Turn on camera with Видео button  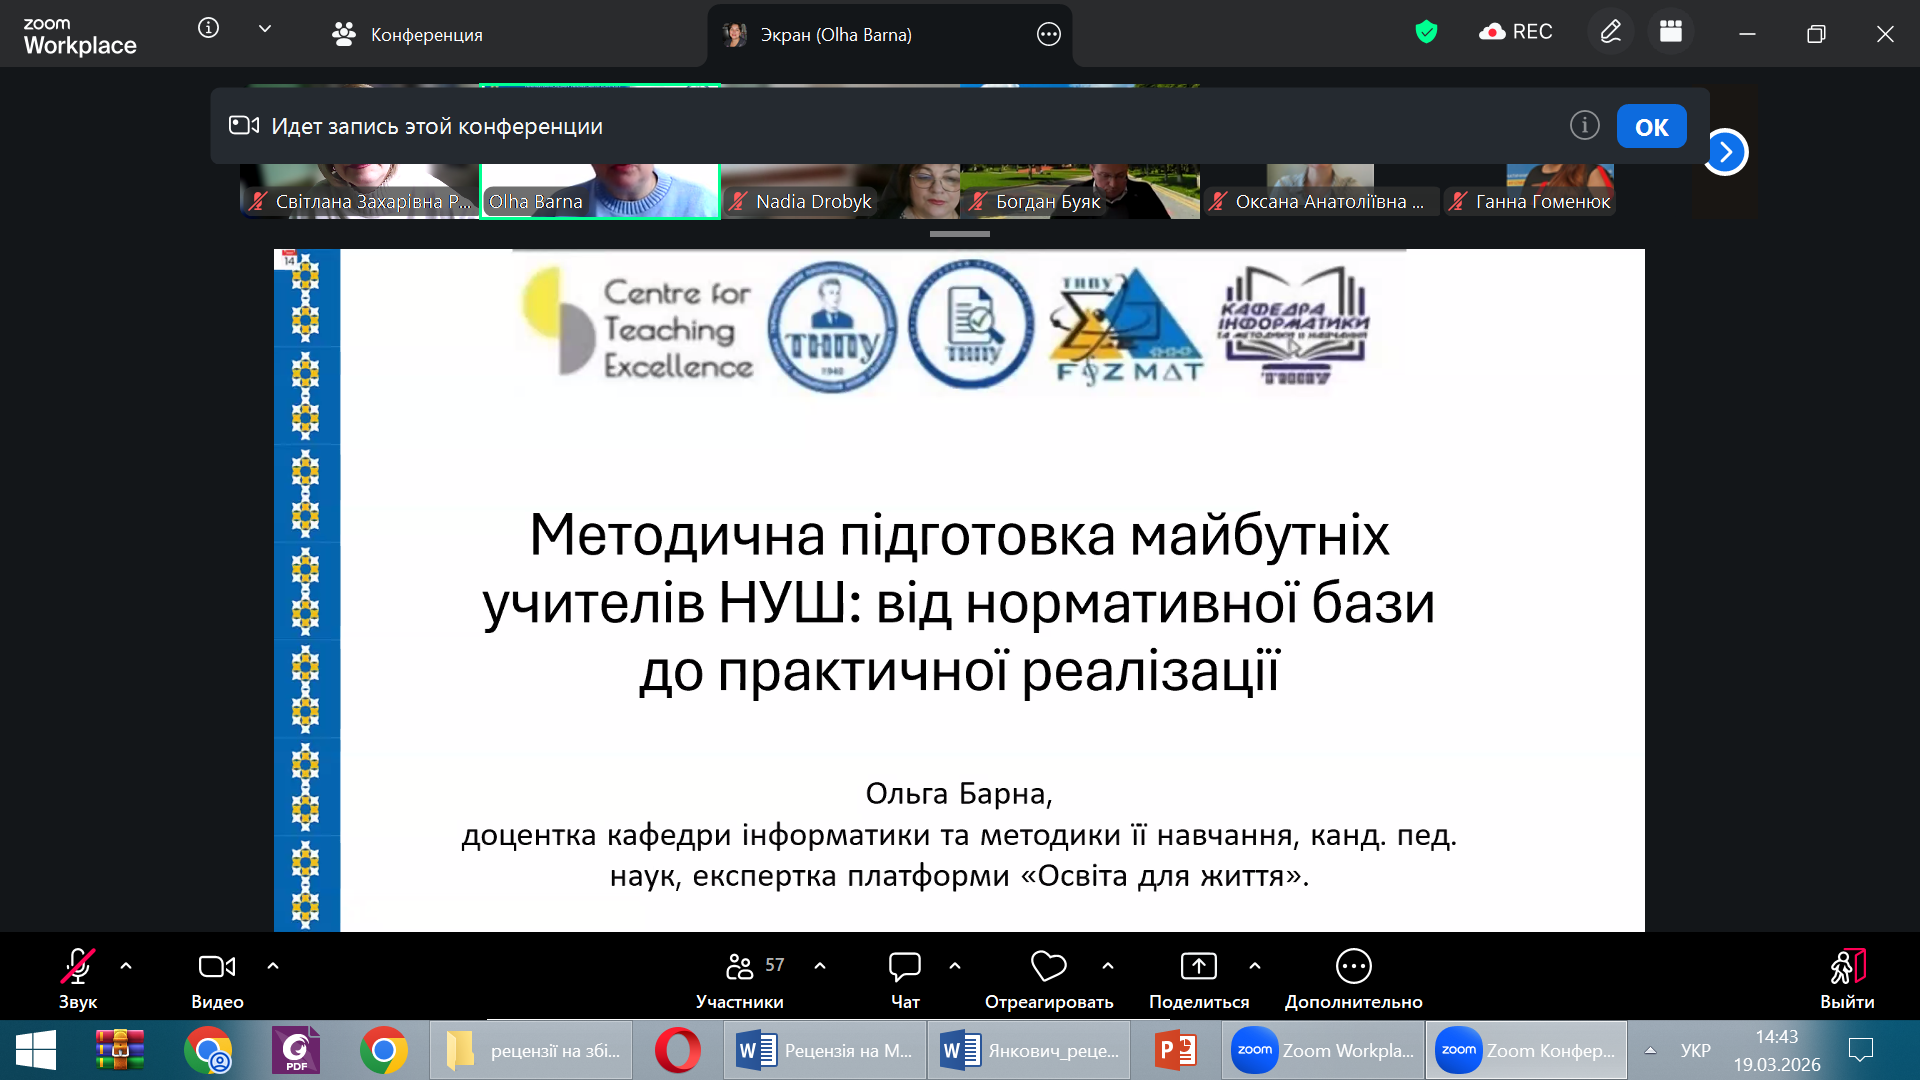point(217,978)
